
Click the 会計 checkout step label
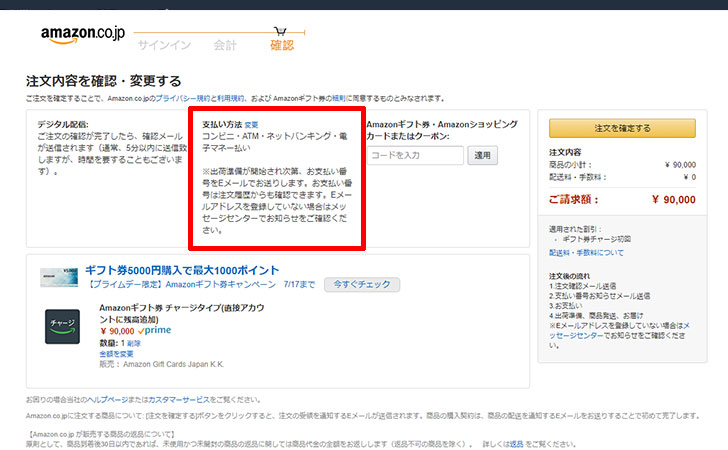[225, 46]
